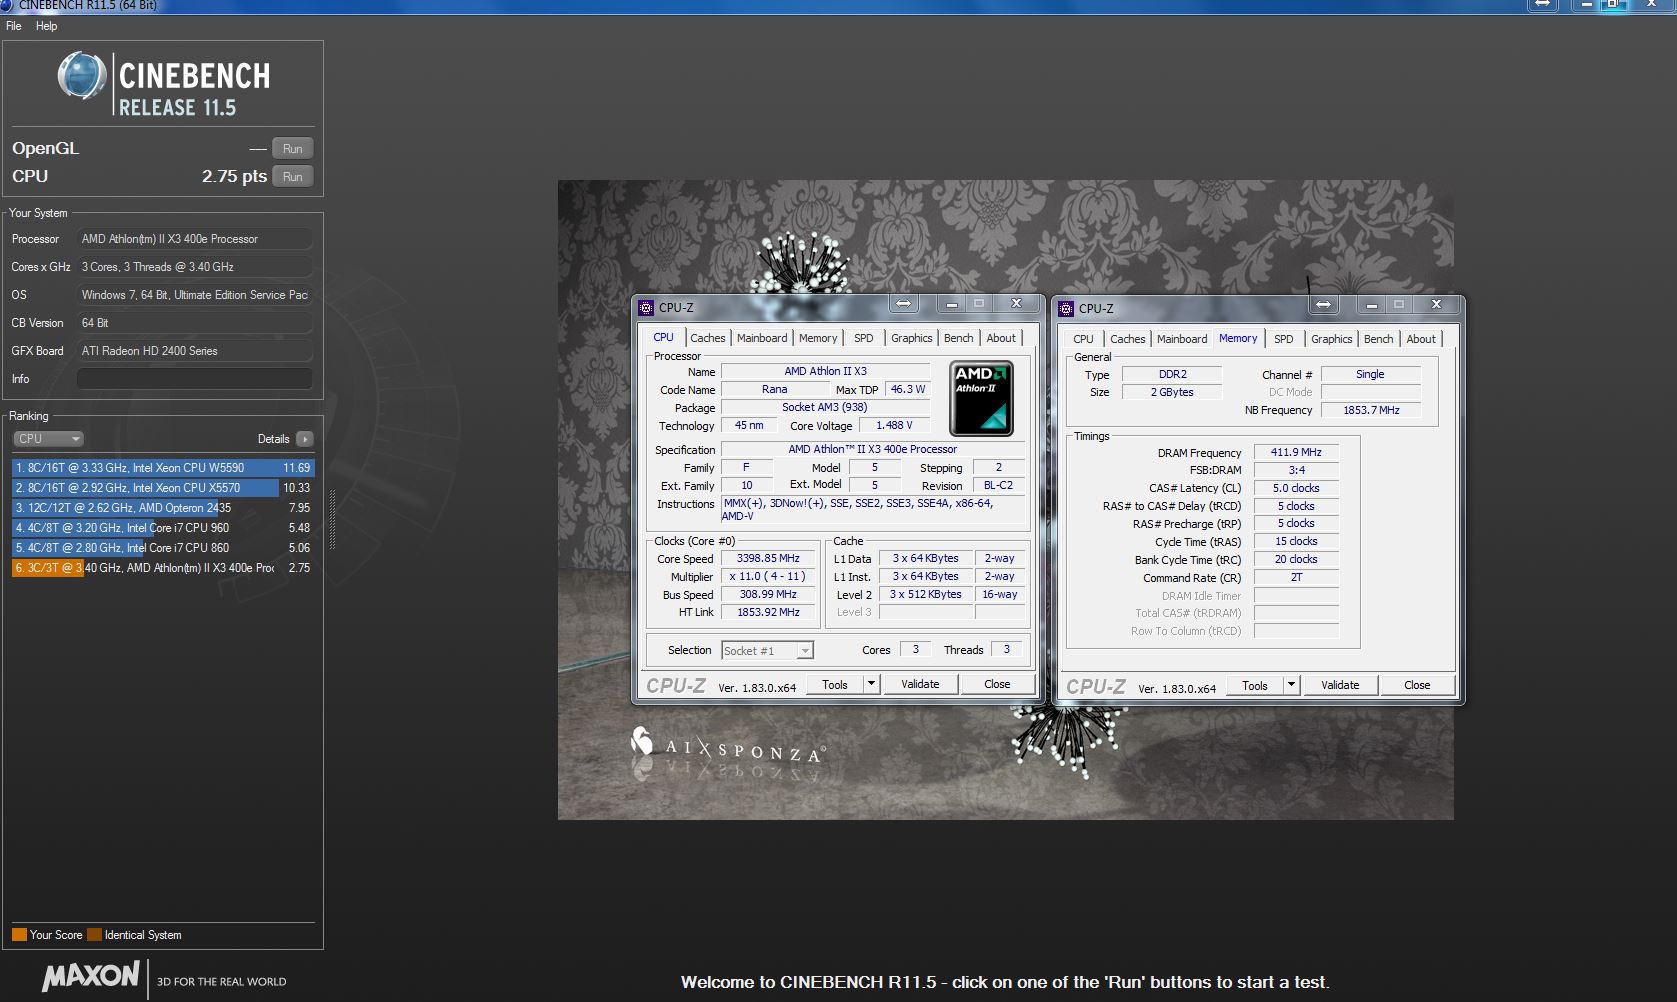The image size is (1677, 1002).
Task: Run the OpenGL benchmark
Action: [x=293, y=149]
